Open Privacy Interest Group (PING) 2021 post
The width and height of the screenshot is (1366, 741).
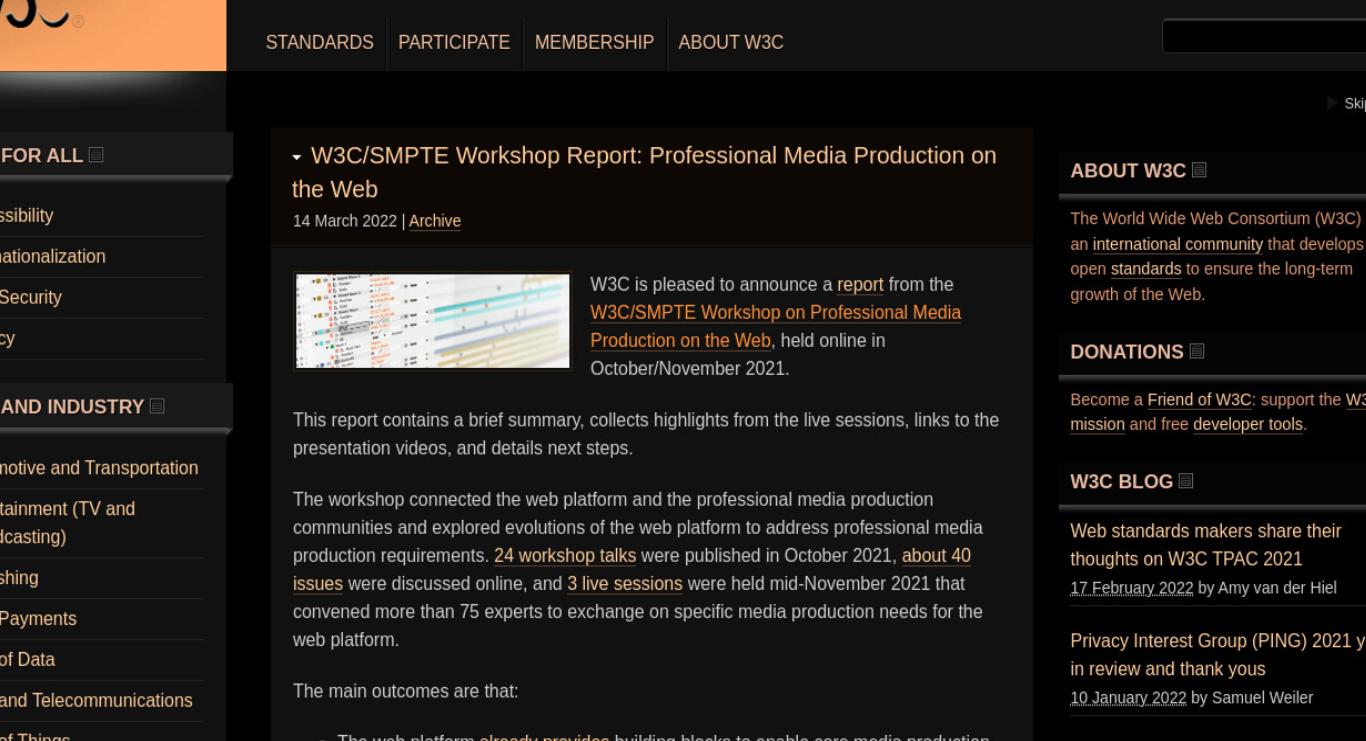coord(1218,654)
